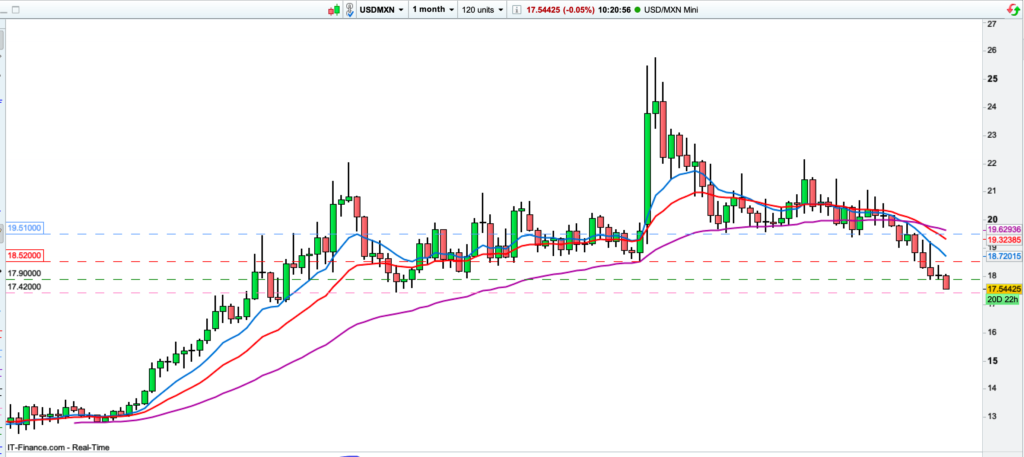Image resolution: width=1024 pixels, height=457 pixels.
Task: Open the instrument info icon
Action: [x=518, y=9]
